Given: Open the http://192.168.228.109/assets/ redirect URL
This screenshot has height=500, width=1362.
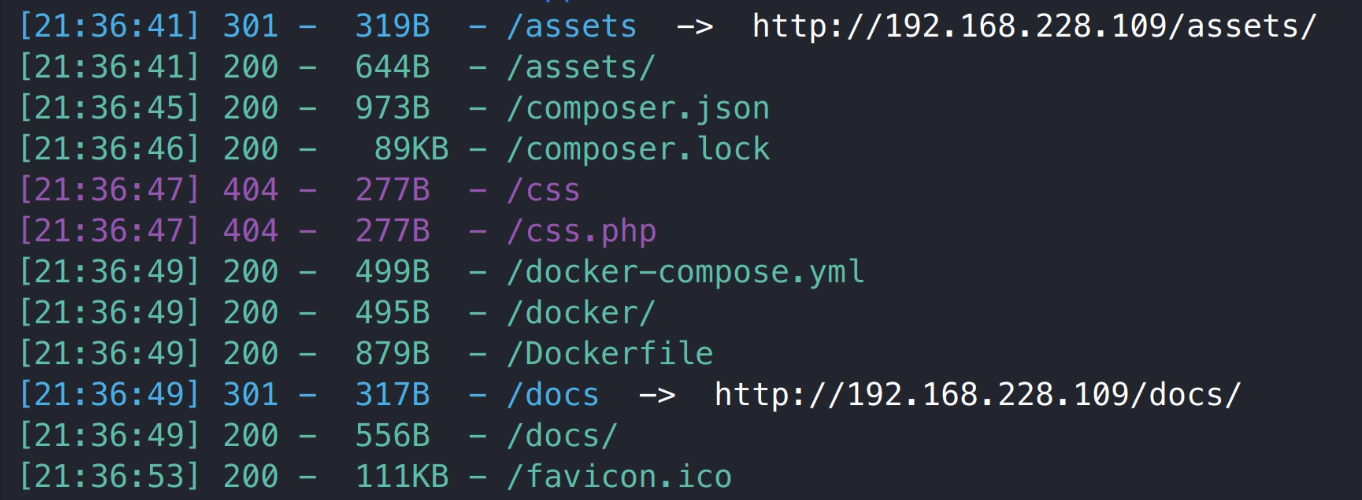Looking at the screenshot, I should [1034, 26].
